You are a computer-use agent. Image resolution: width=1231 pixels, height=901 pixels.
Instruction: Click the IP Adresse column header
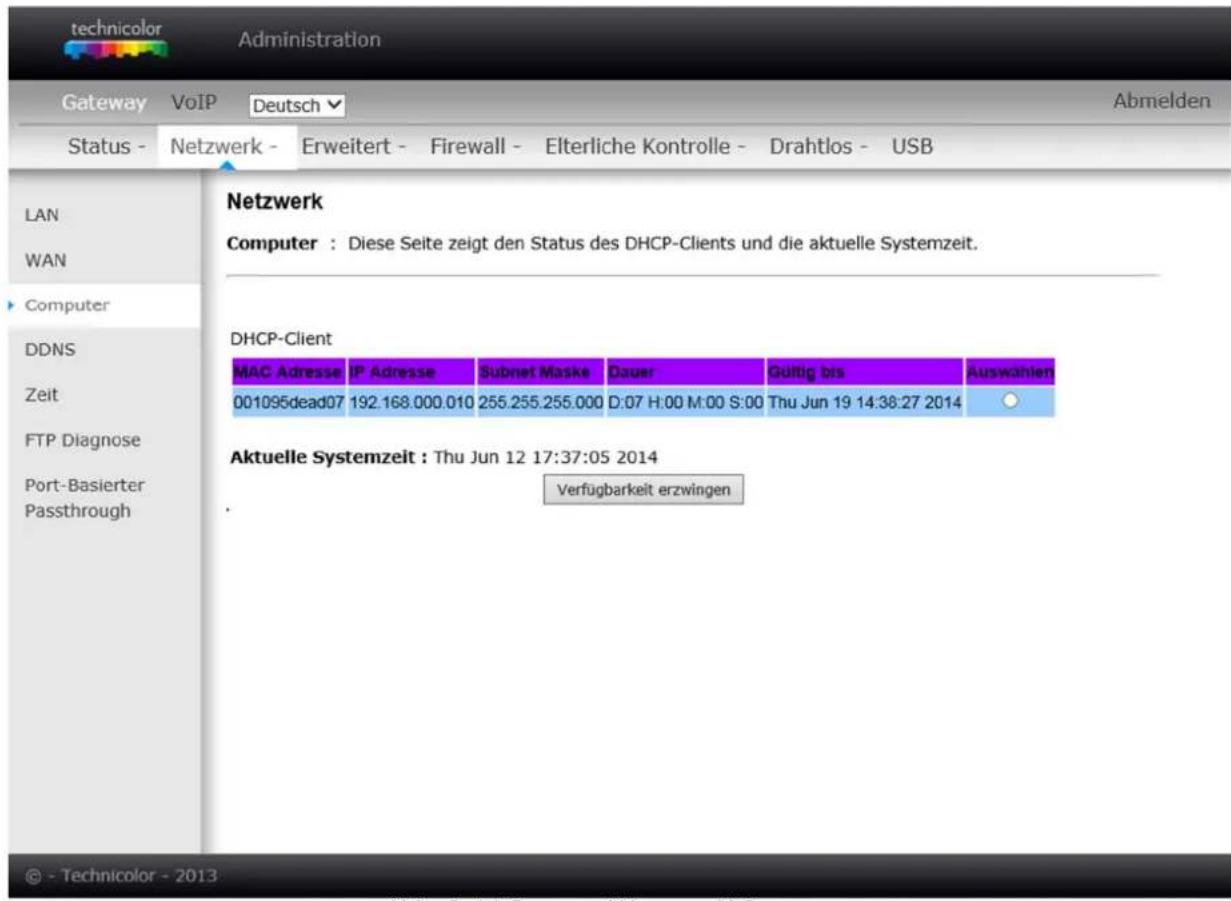(x=411, y=373)
